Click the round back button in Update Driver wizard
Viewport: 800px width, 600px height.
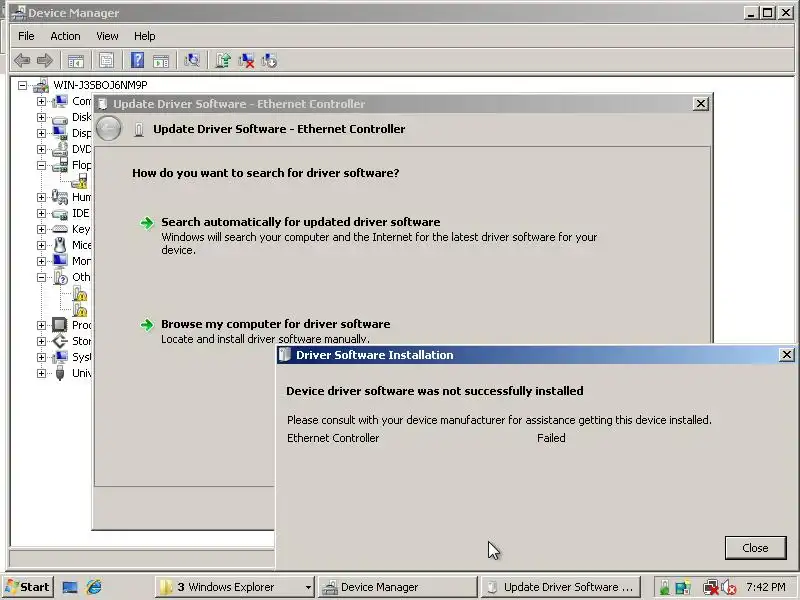point(109,128)
